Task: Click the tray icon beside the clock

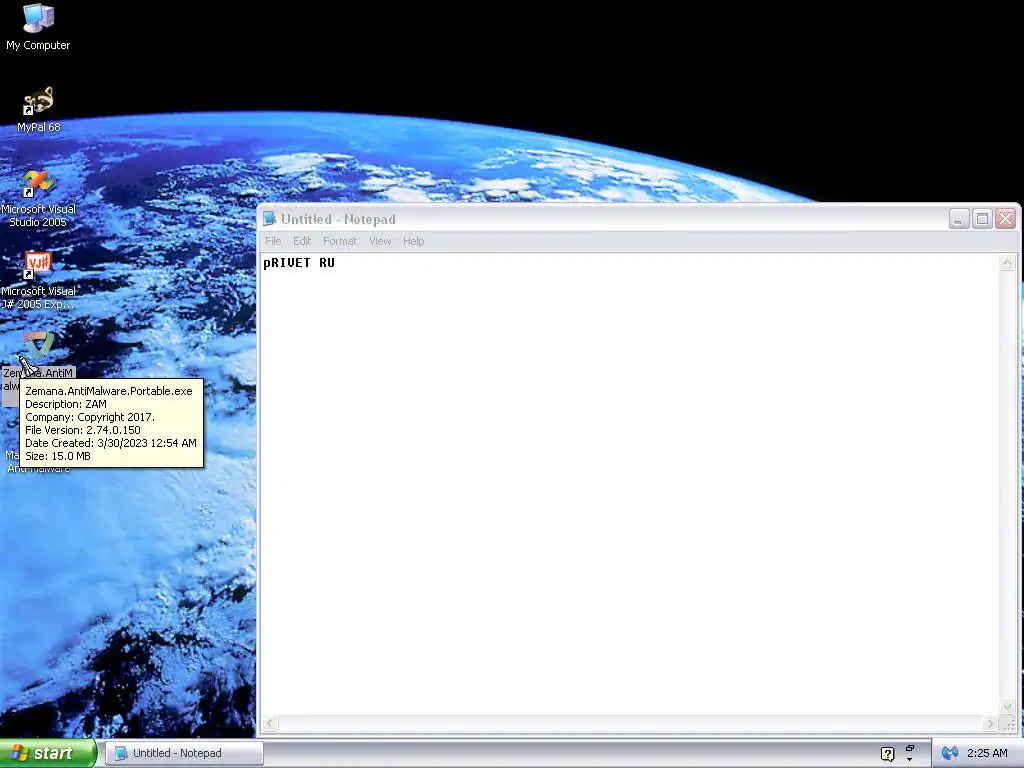Action: pos(950,754)
